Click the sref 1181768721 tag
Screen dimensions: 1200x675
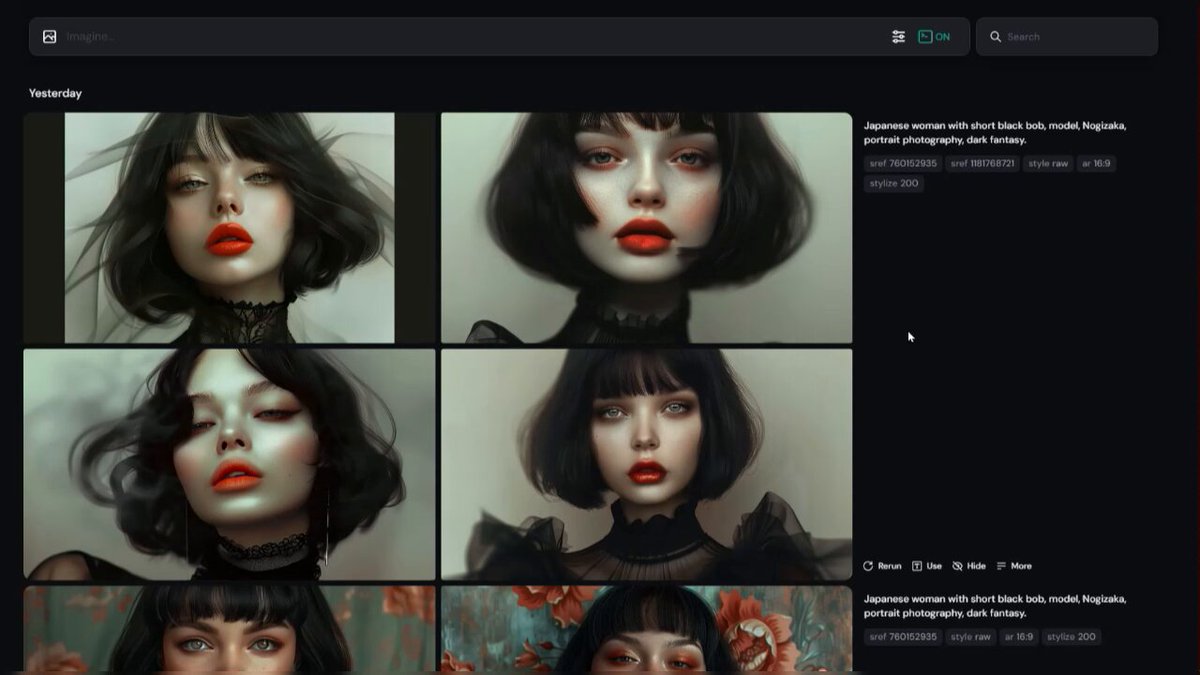(983, 164)
